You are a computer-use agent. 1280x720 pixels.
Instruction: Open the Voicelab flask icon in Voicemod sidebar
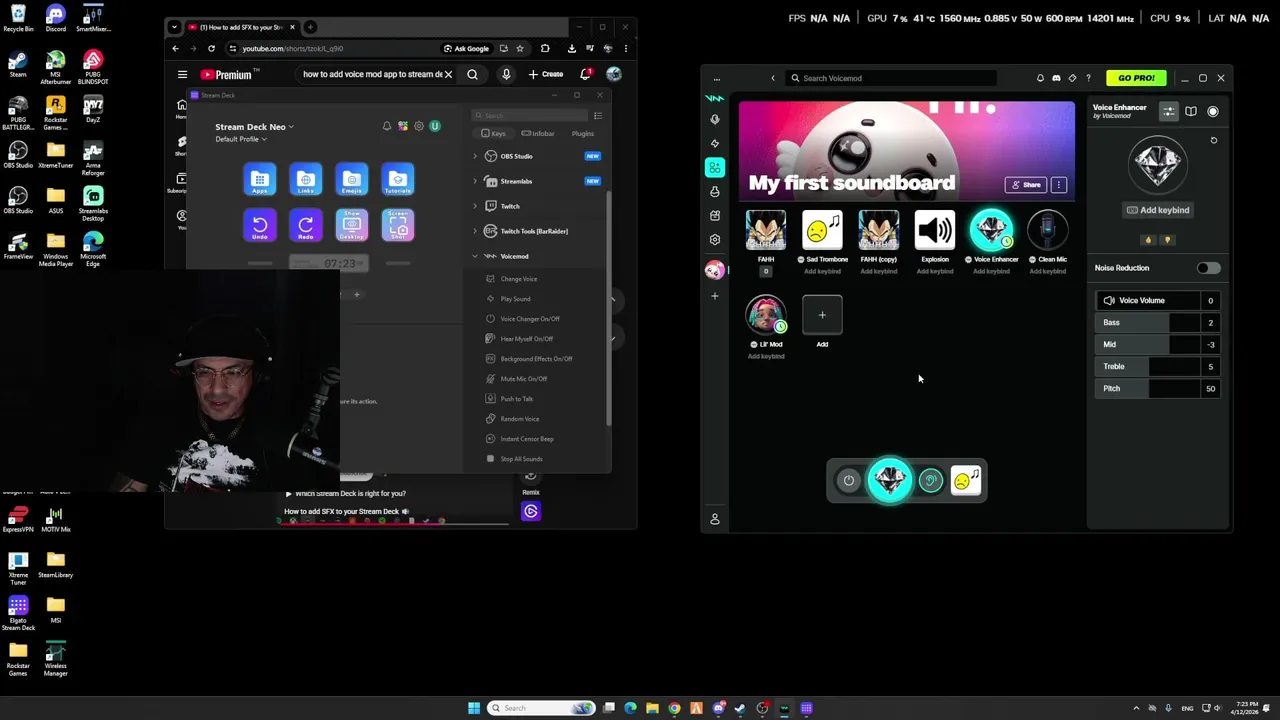715,191
